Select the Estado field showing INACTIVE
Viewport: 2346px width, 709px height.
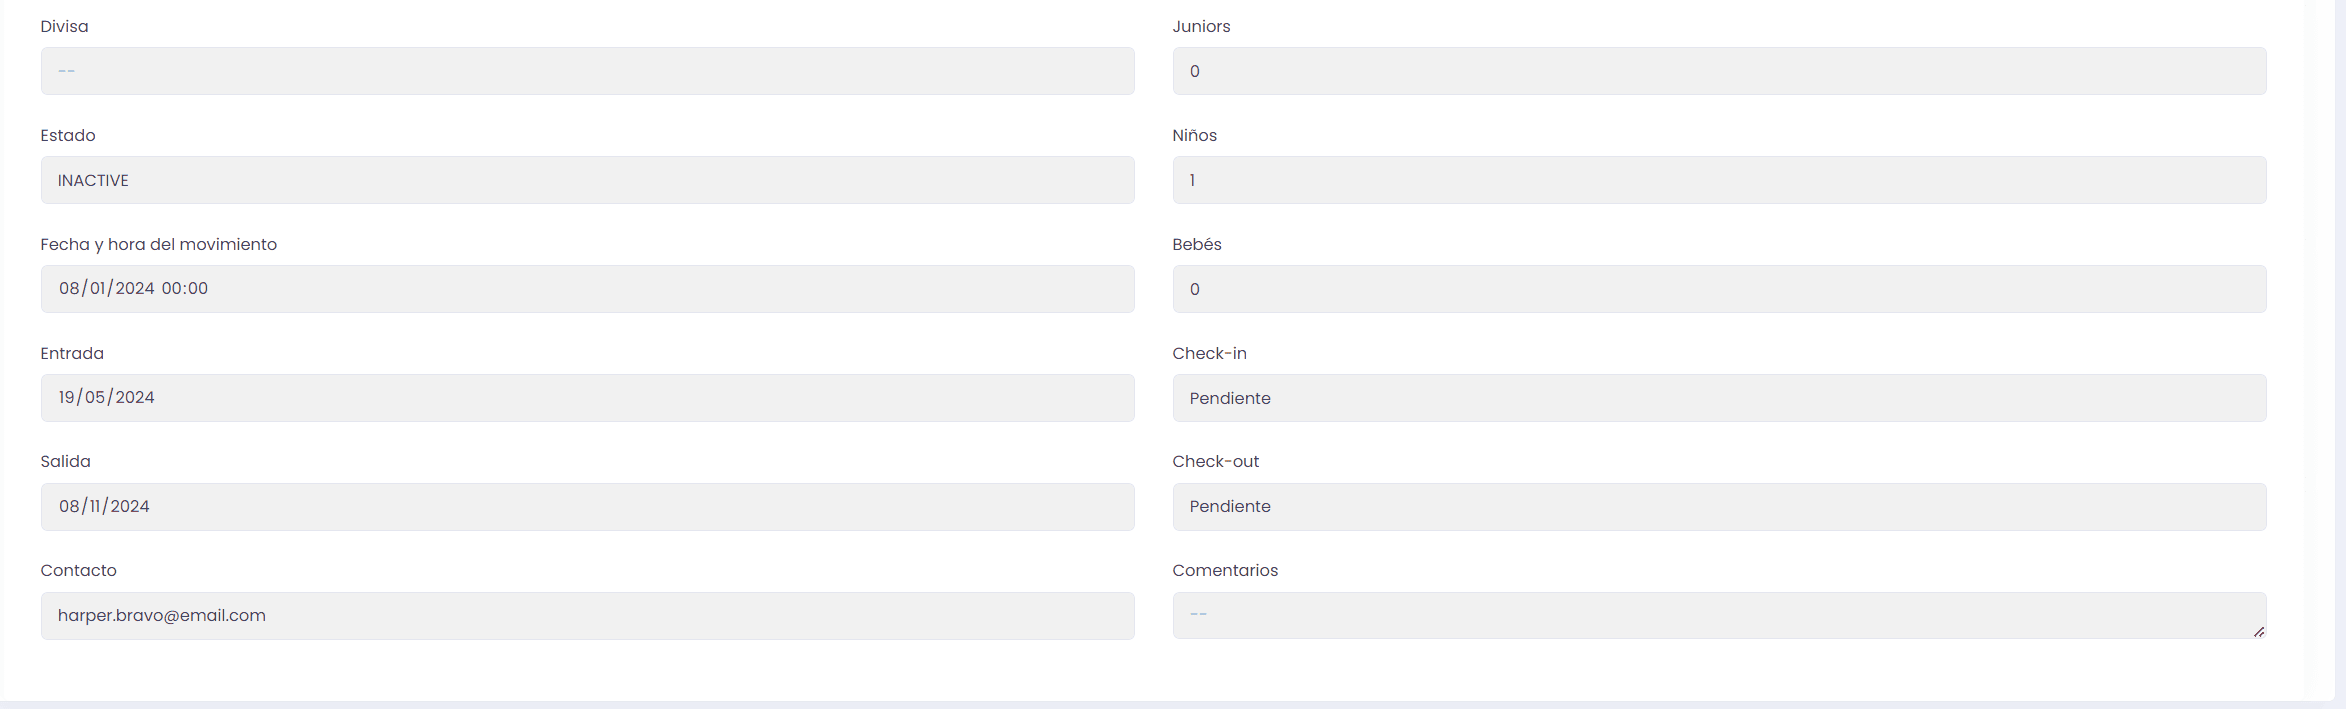(x=587, y=180)
